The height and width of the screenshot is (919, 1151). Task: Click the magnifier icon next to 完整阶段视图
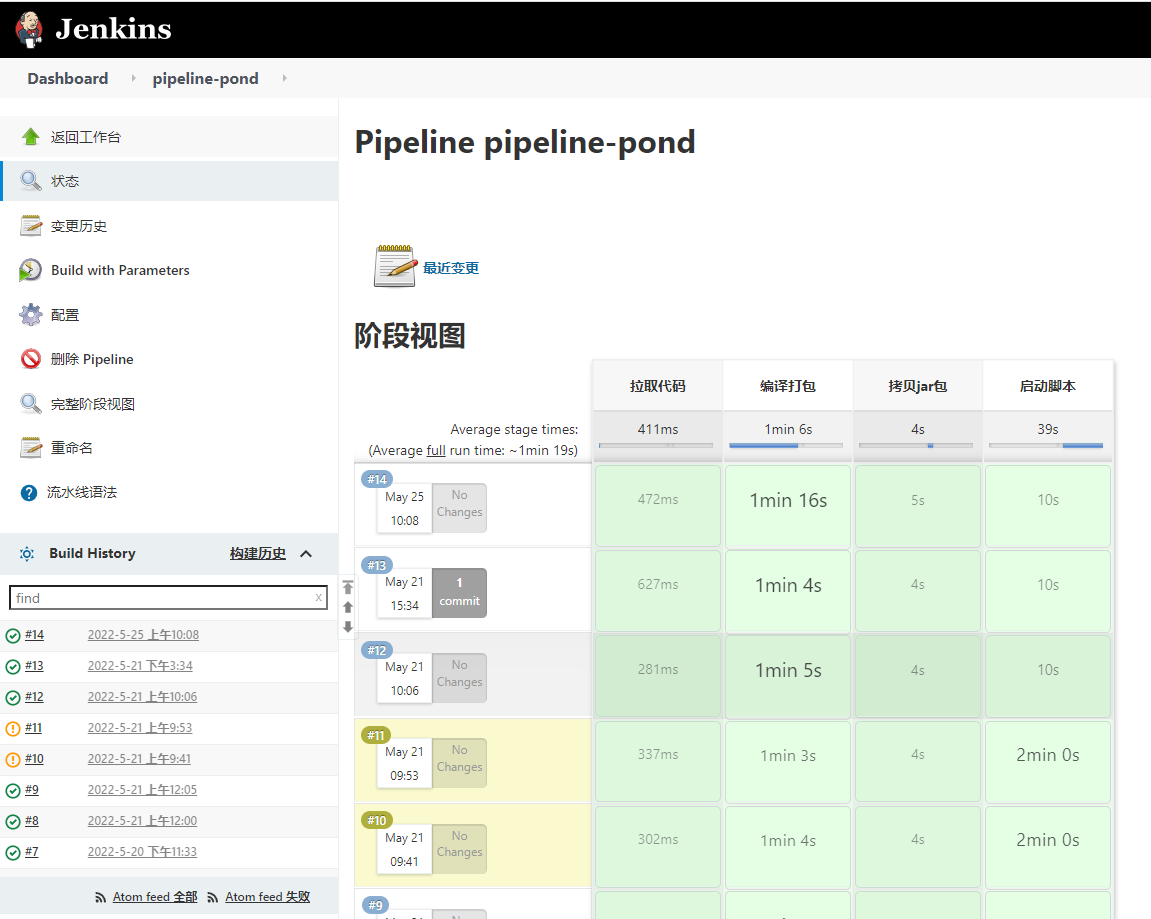tap(30, 403)
